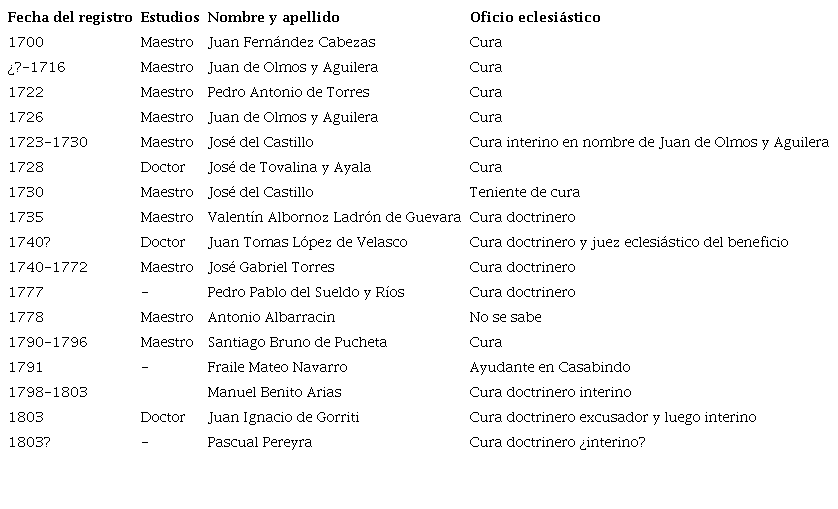The image size is (838, 509).
Task: Select the name Pascual Pereyra
Action: click(x=259, y=443)
